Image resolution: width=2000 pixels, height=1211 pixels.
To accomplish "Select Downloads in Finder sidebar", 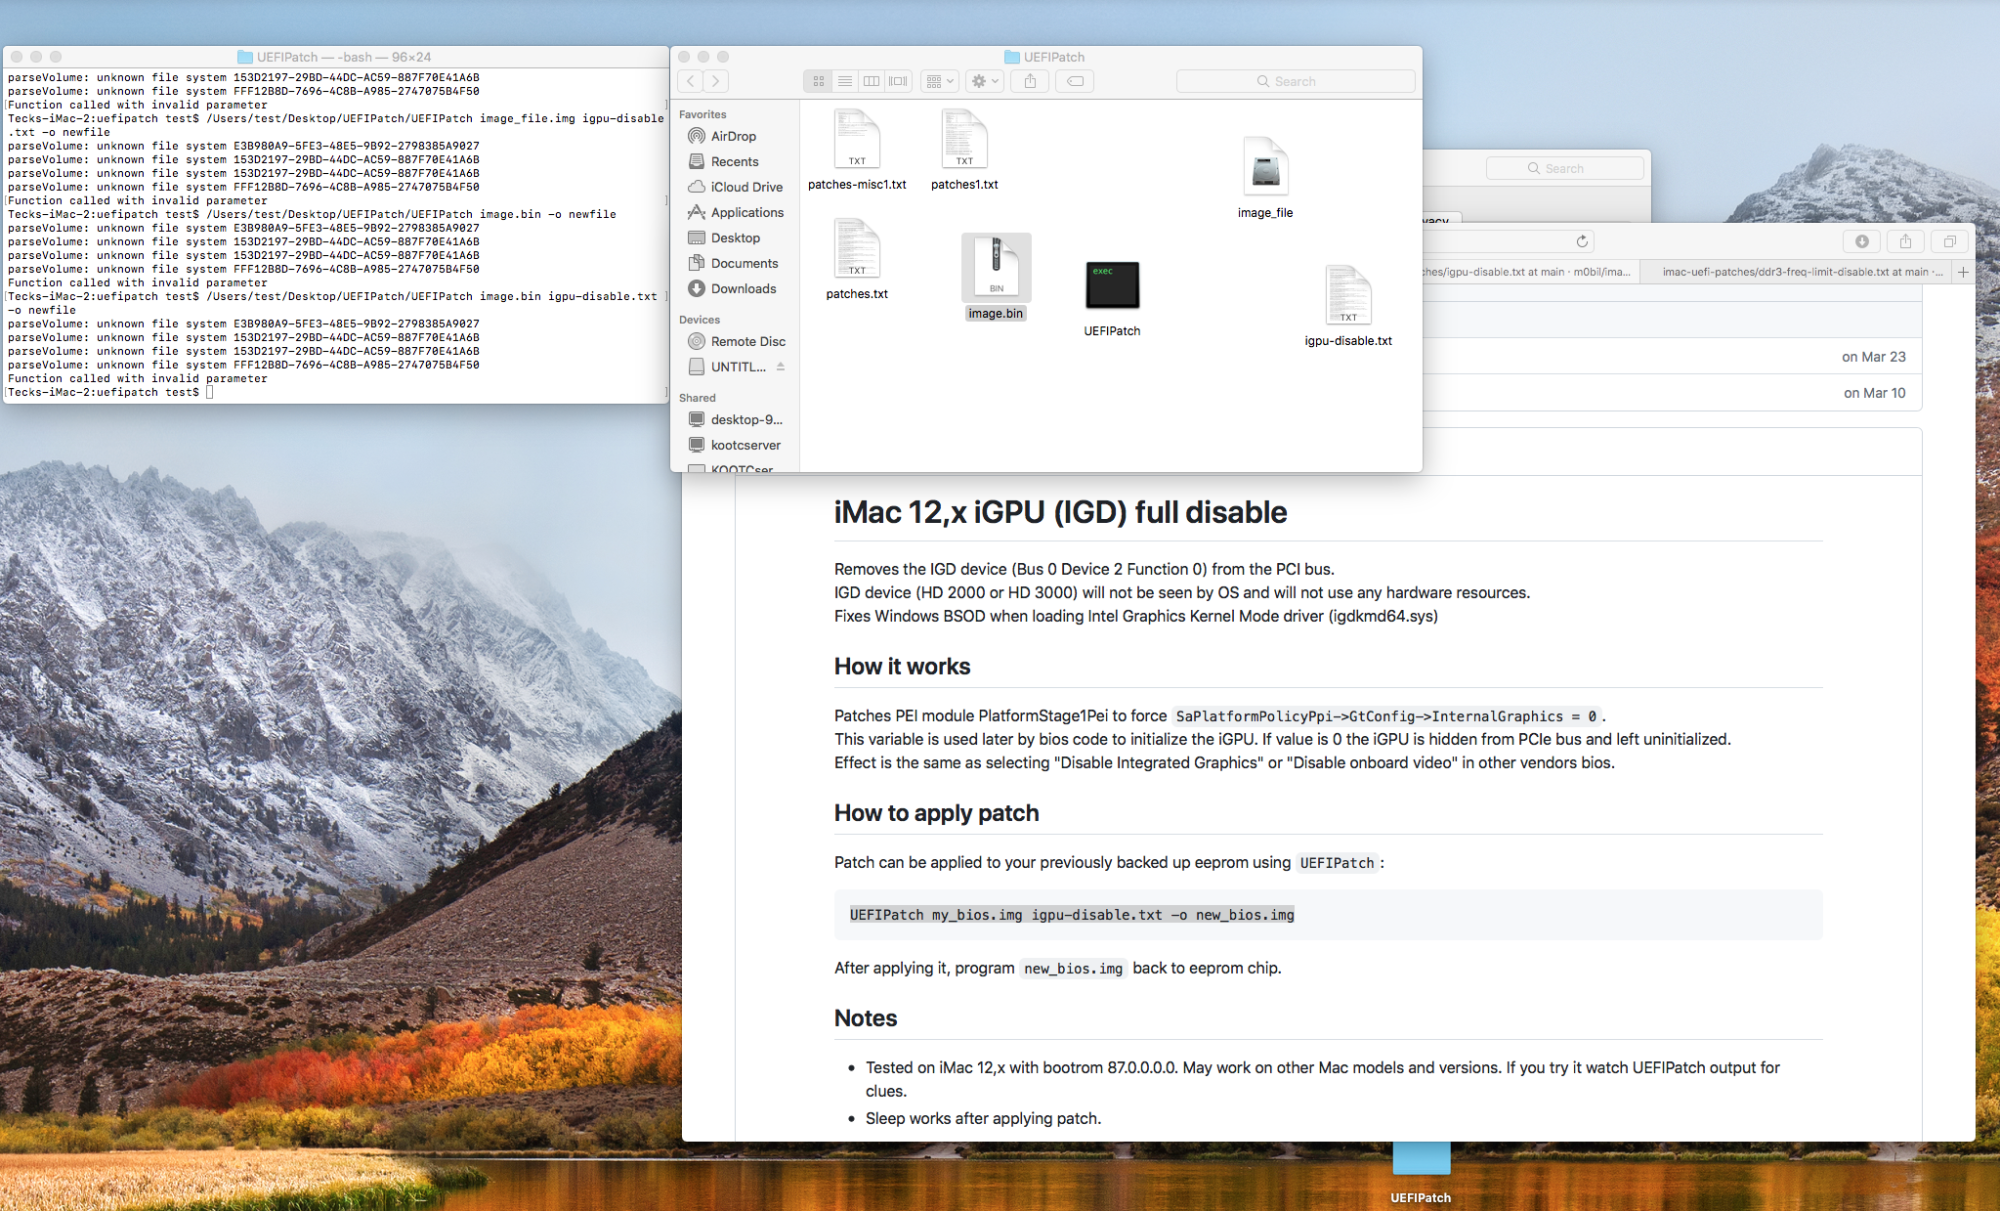I will 743,289.
